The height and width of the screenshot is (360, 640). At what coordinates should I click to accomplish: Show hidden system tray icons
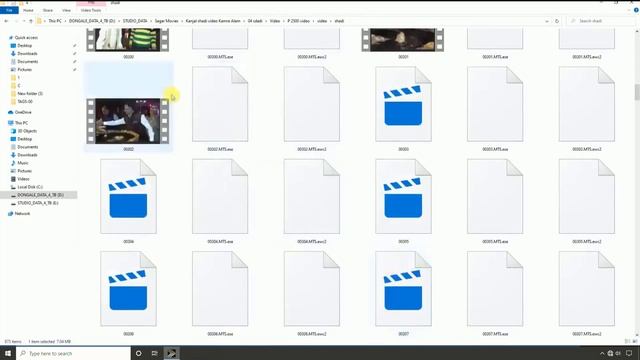[602, 353]
